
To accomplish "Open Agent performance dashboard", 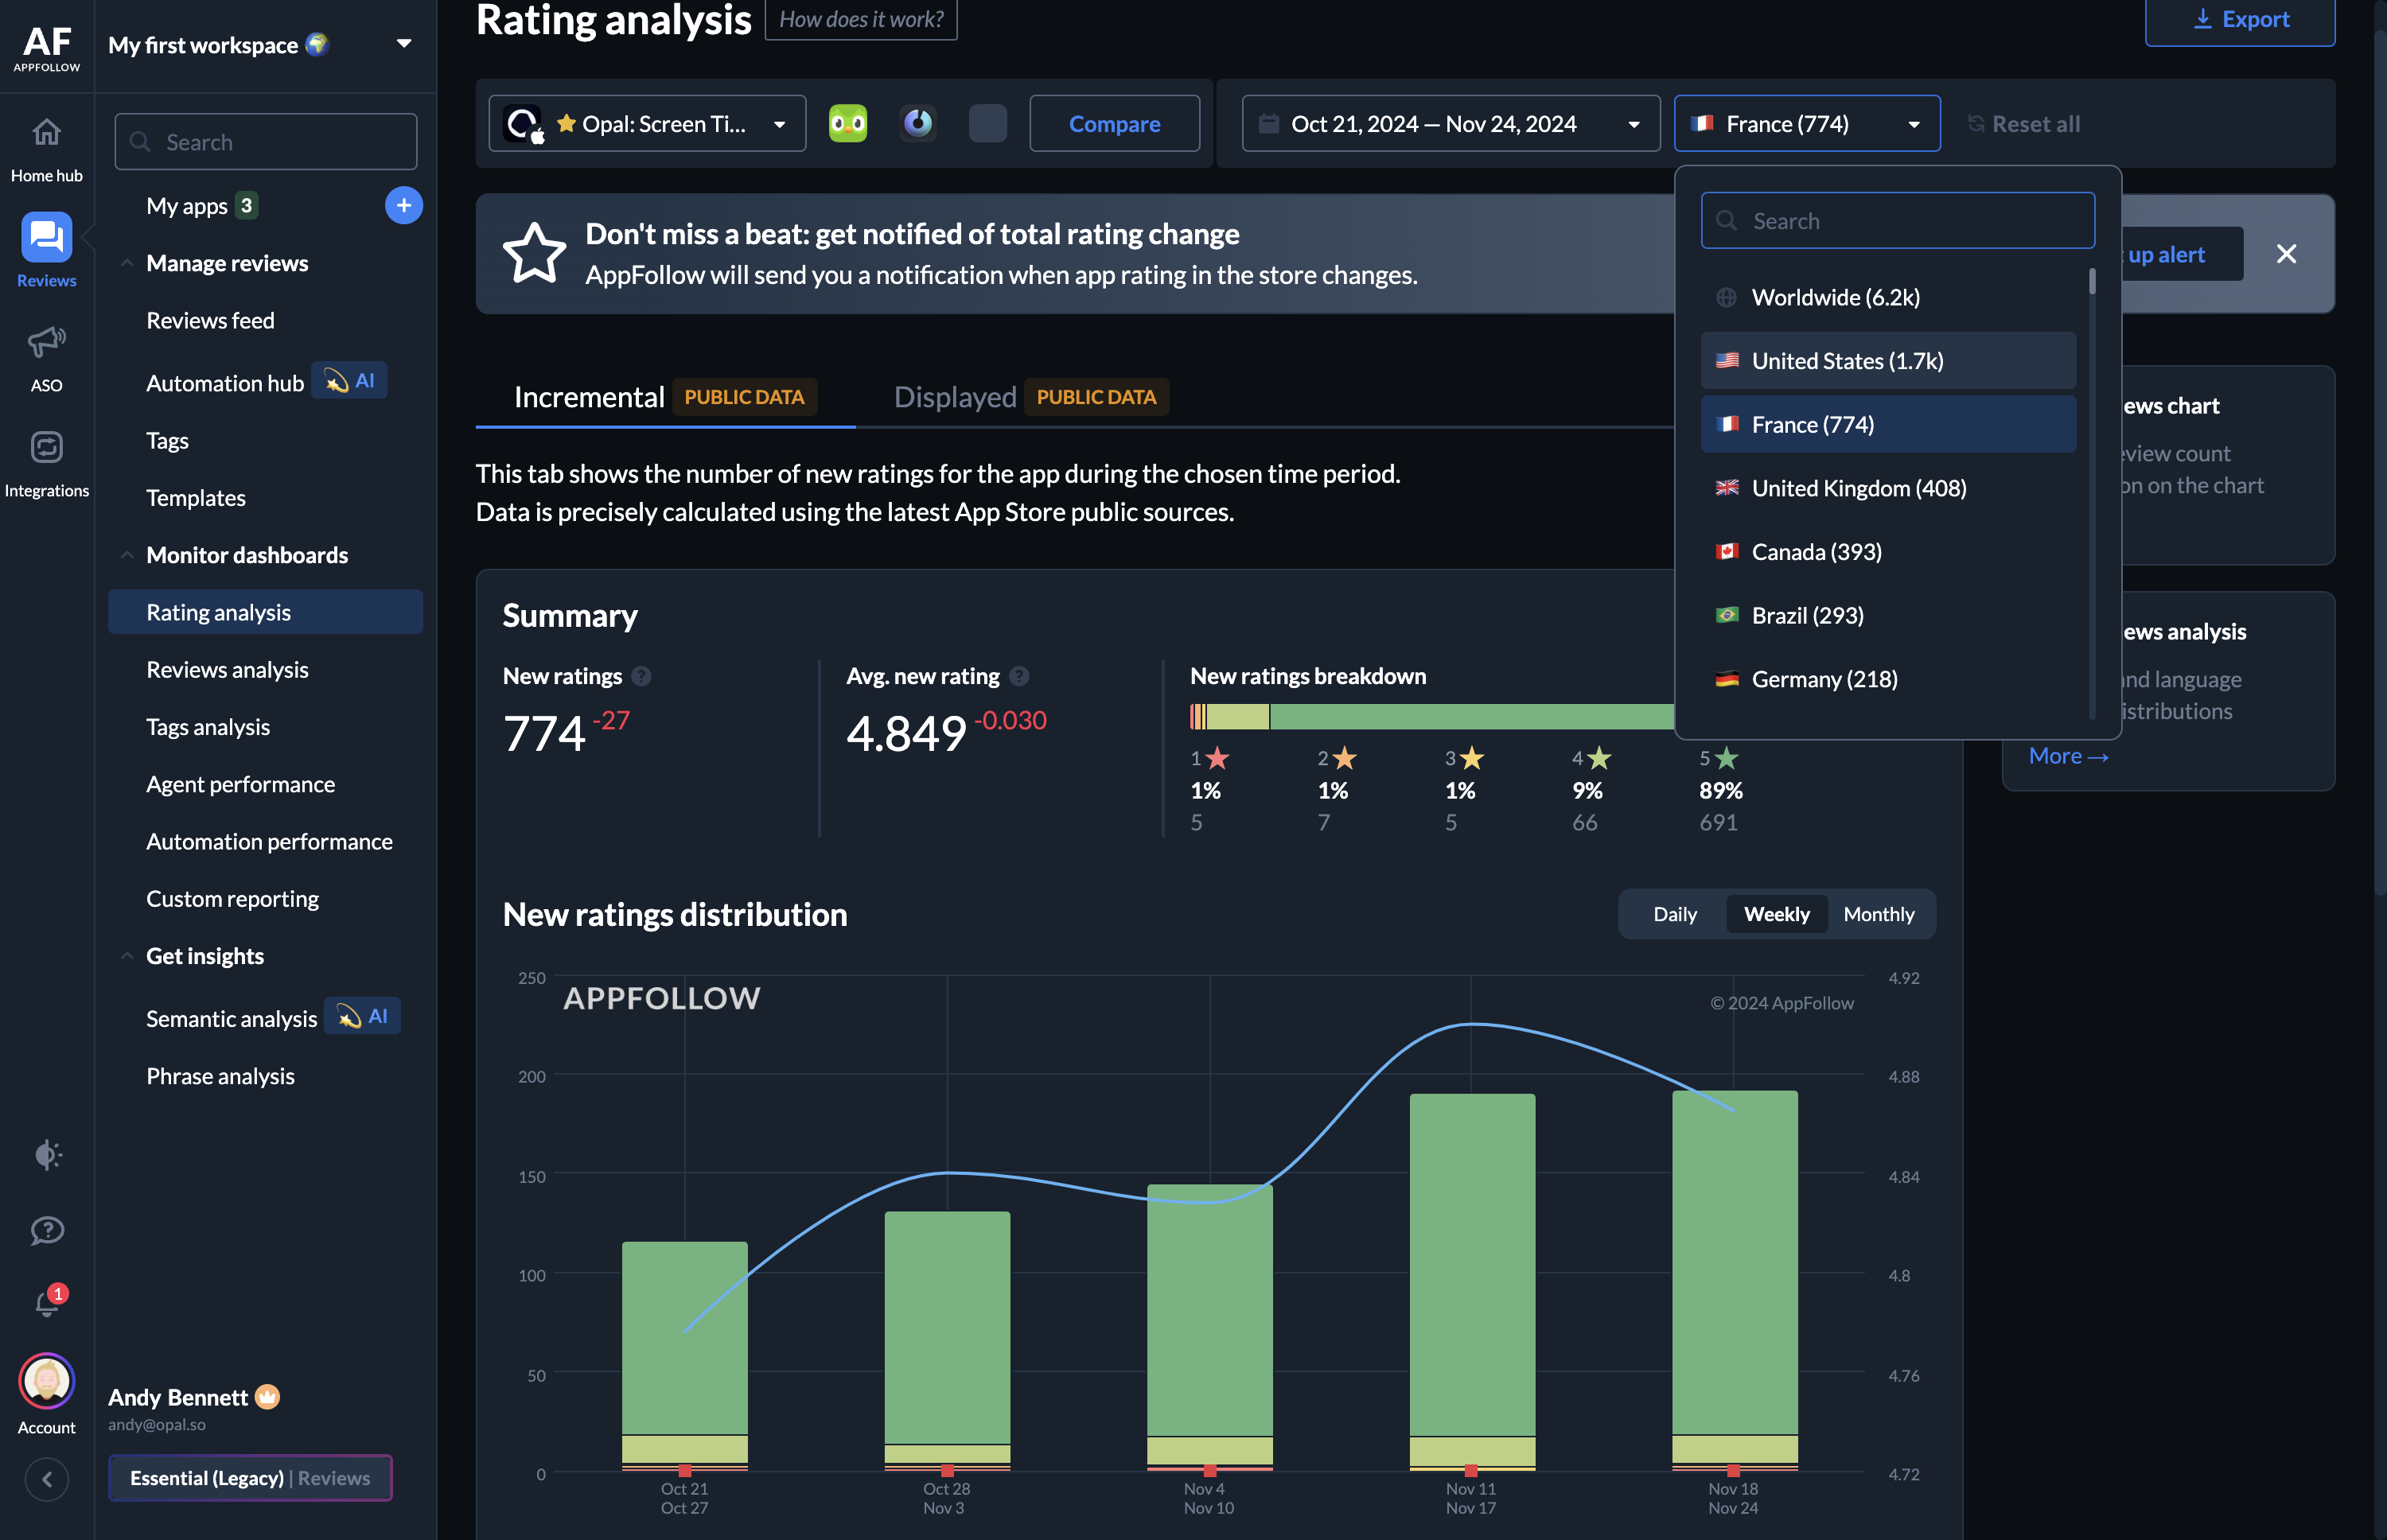I will (x=240, y=784).
